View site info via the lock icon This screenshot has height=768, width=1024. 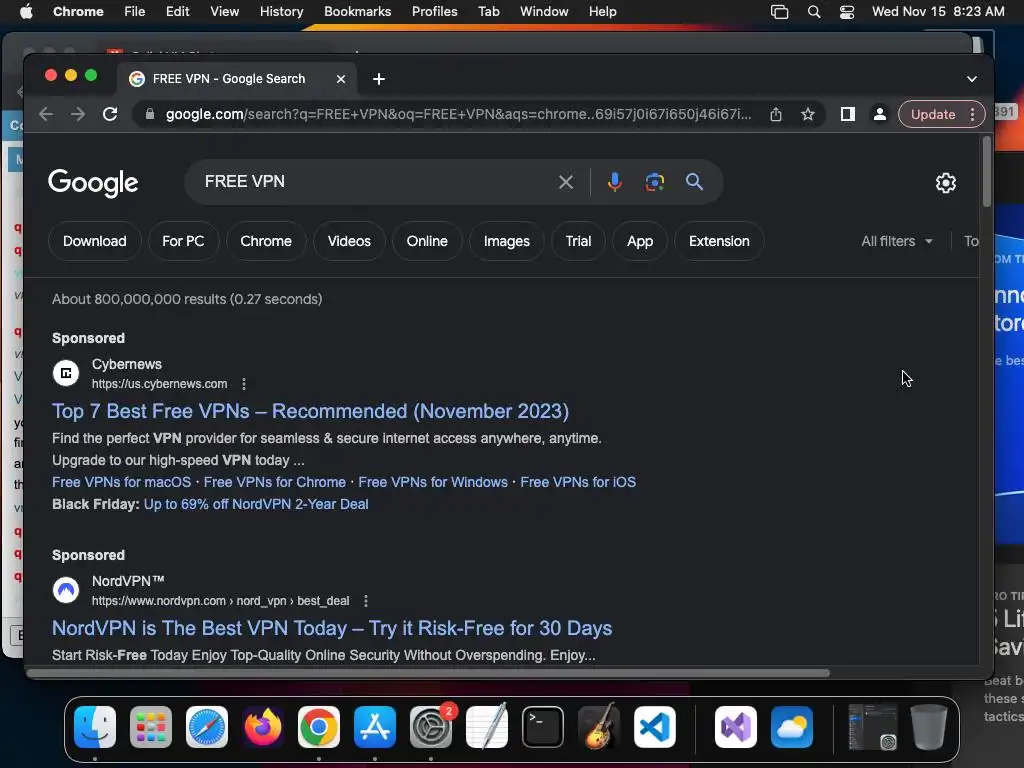point(150,114)
